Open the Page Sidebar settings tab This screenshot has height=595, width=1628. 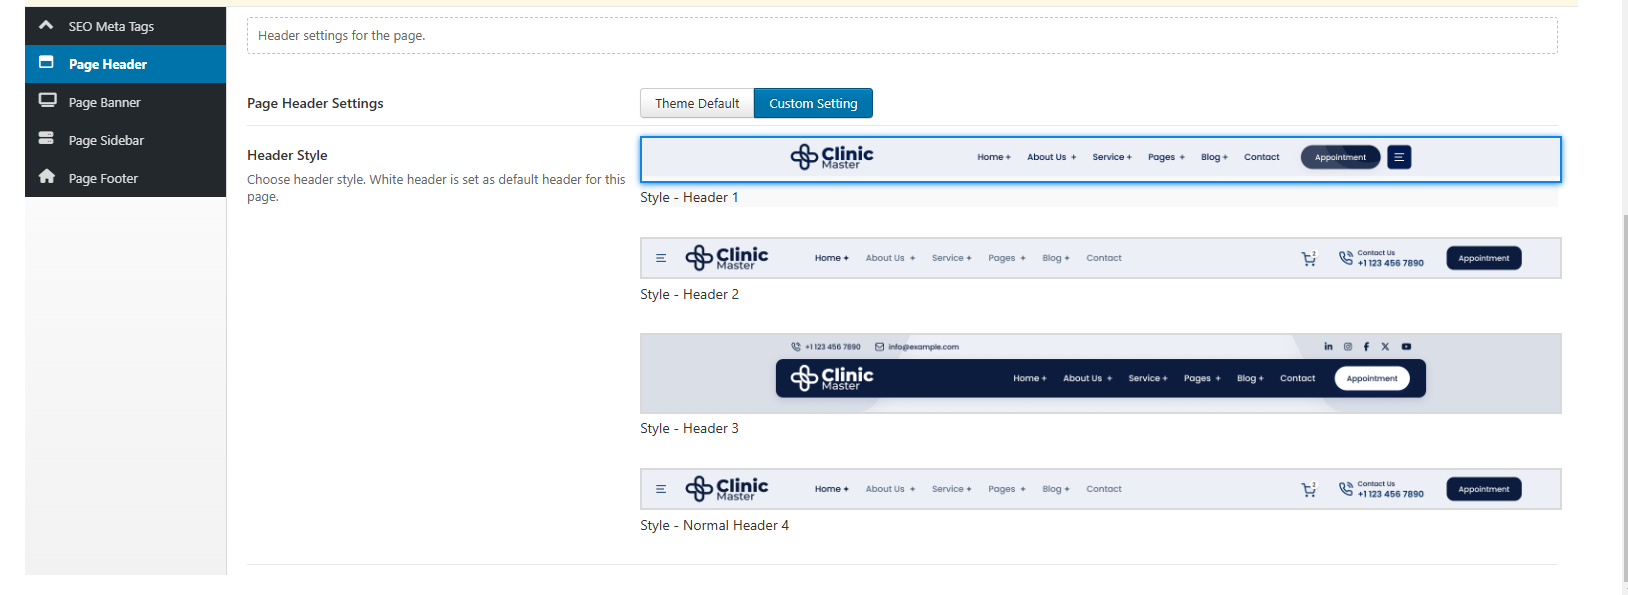[106, 140]
